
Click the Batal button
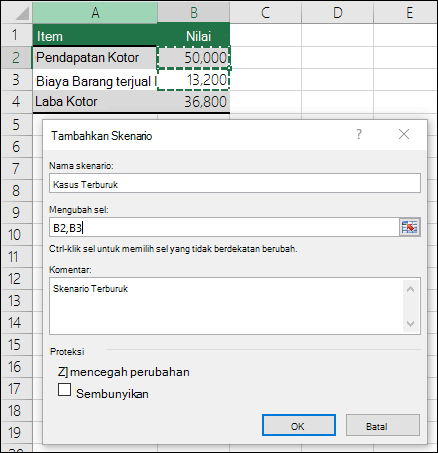(x=383, y=426)
